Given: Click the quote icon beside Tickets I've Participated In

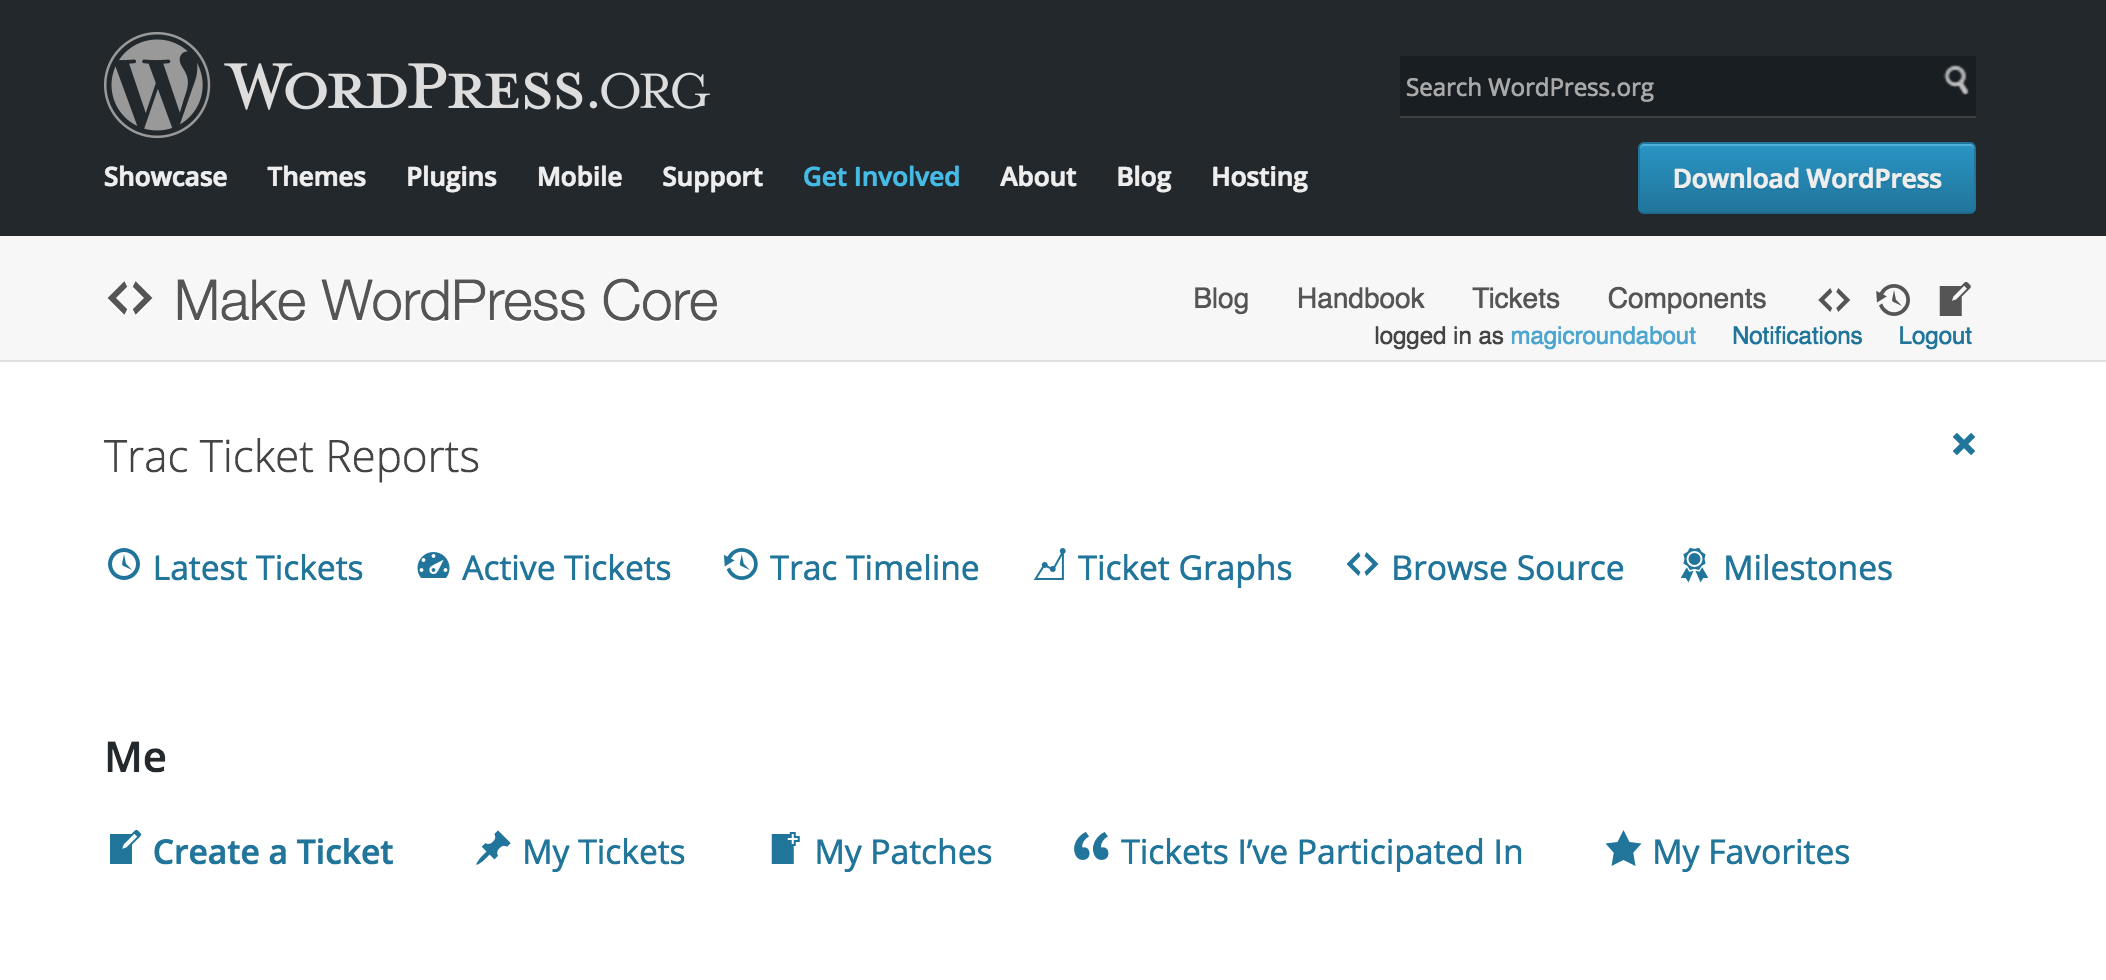Looking at the screenshot, I should coord(1091,847).
